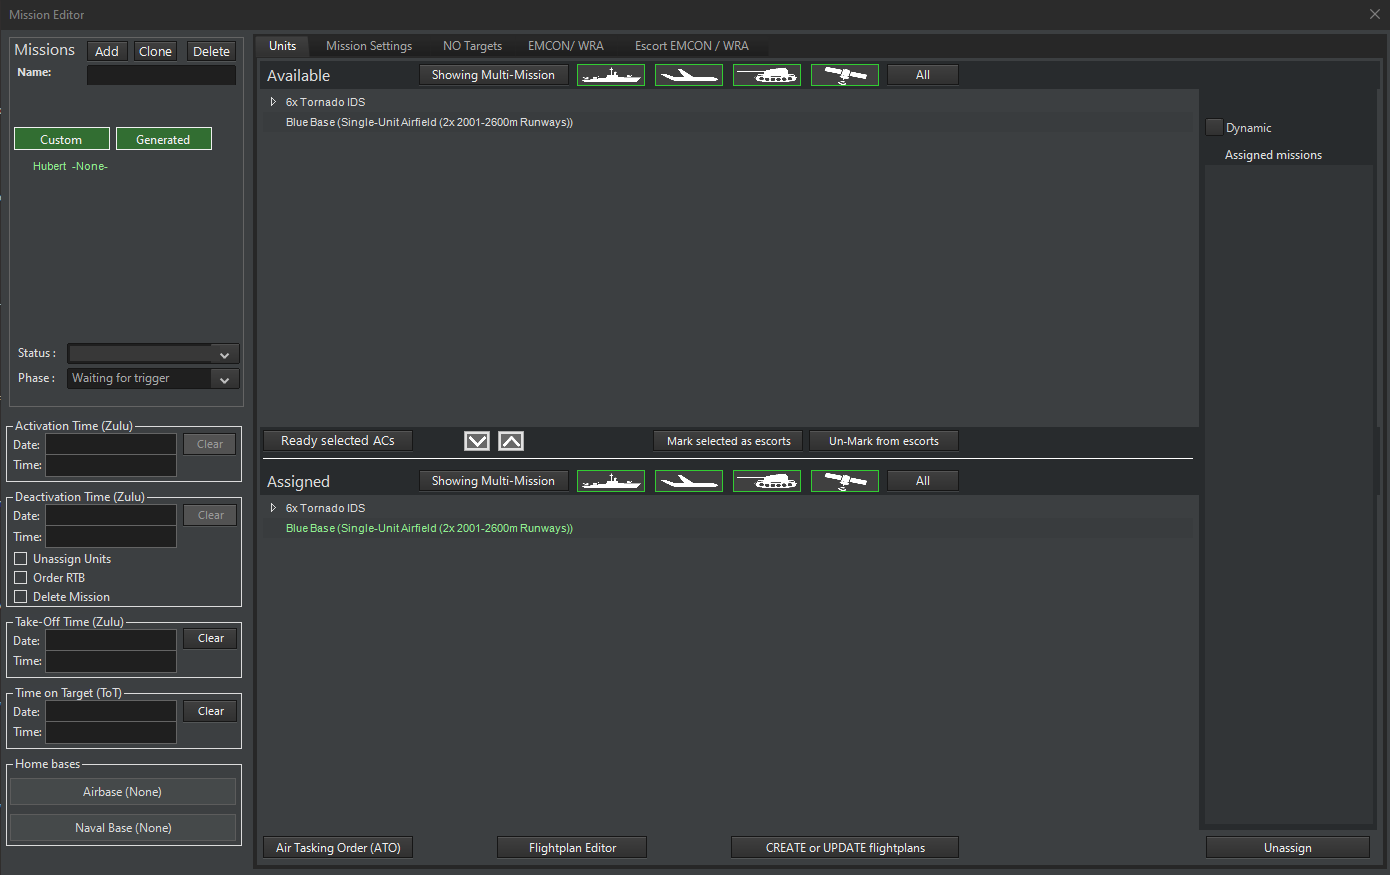1390x875 pixels.
Task: Filter Assigned list by ground vehicle icon
Action: click(767, 481)
